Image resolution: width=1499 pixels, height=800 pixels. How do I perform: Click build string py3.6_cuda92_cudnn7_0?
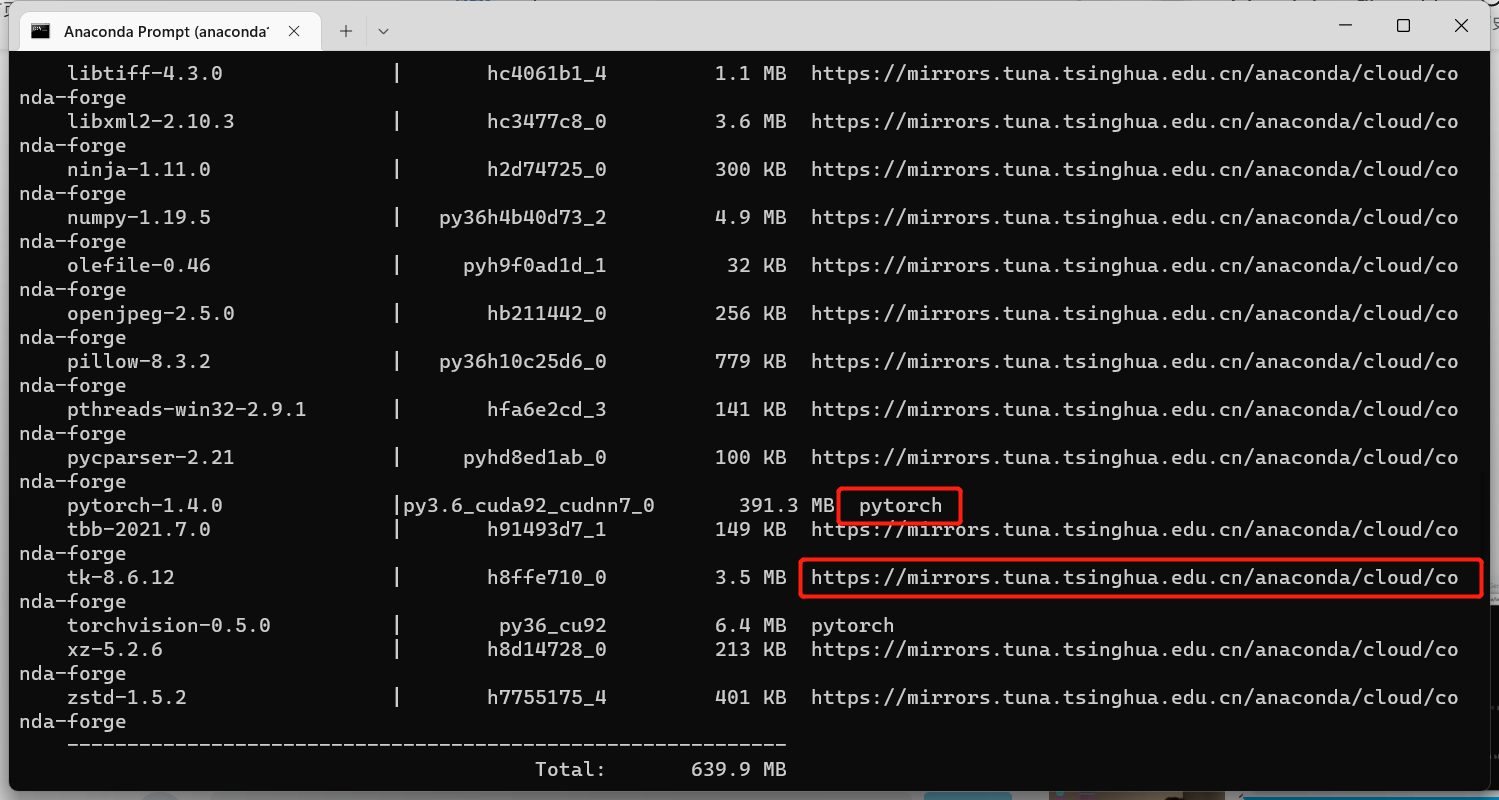tap(529, 505)
